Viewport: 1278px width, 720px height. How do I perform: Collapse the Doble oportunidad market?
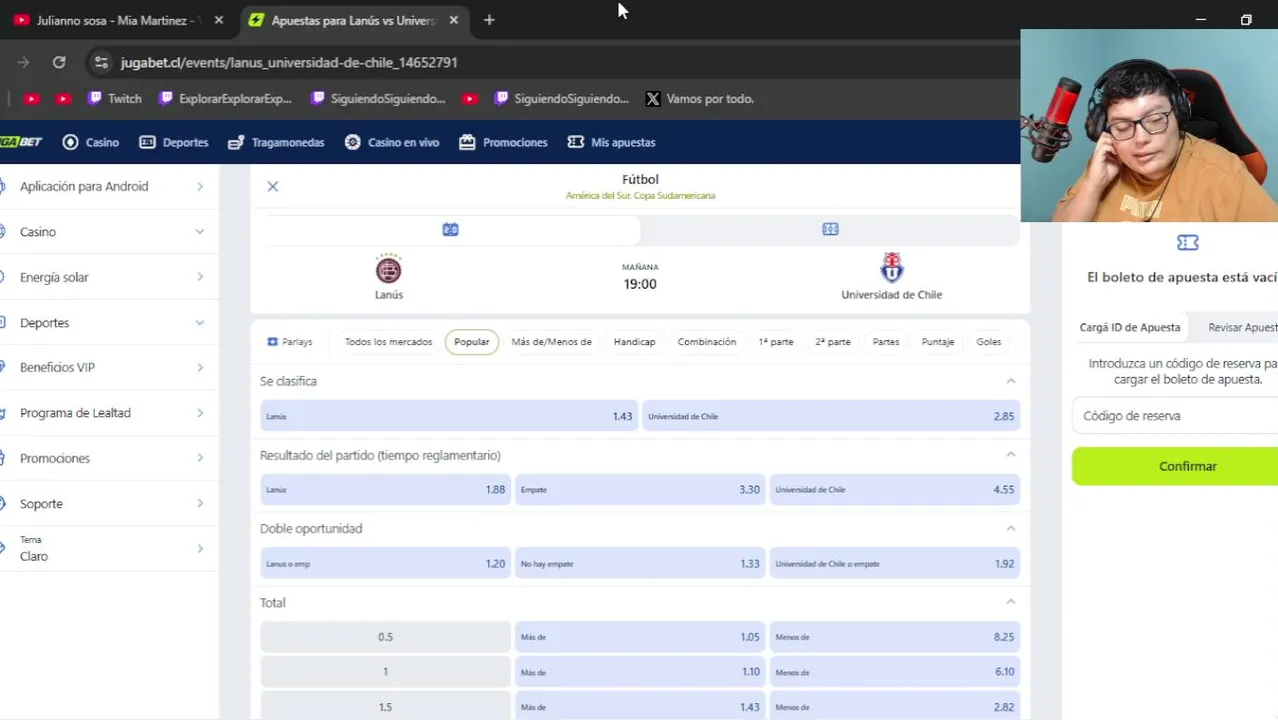point(1010,528)
